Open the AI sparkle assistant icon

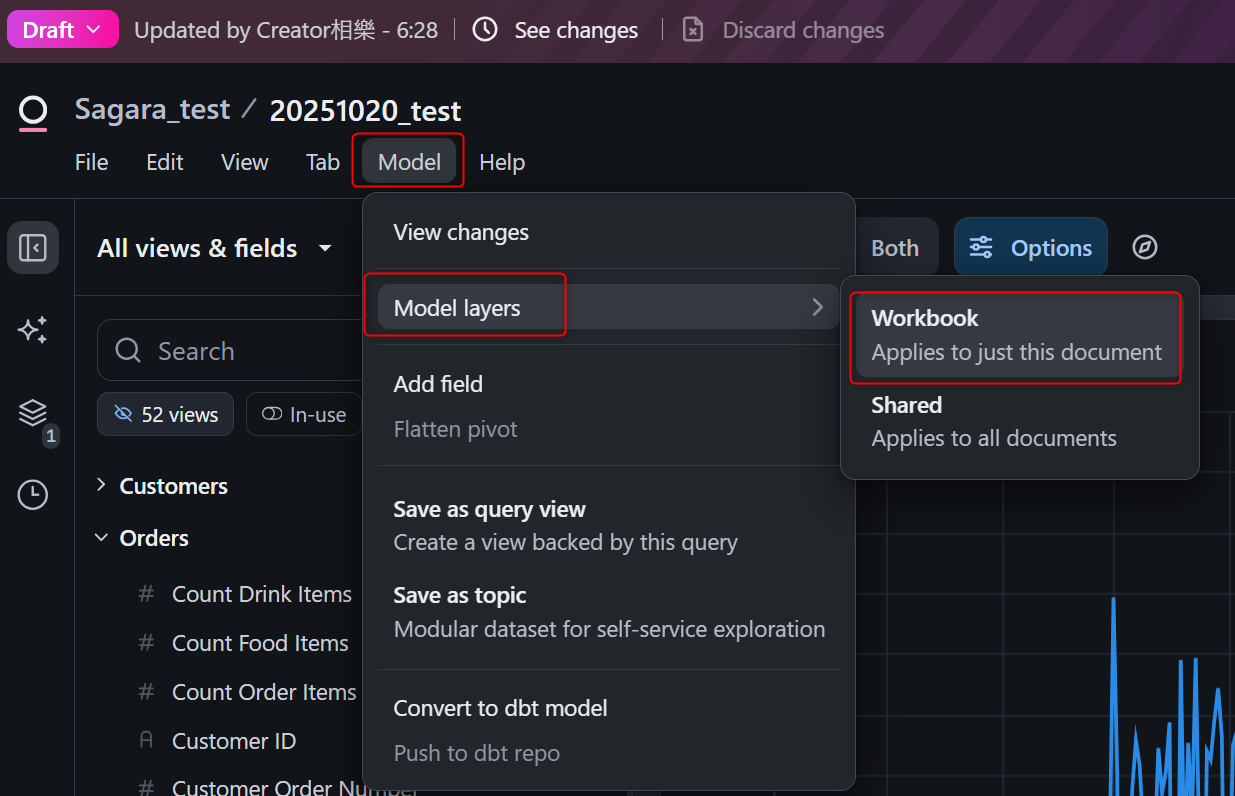tap(33, 330)
